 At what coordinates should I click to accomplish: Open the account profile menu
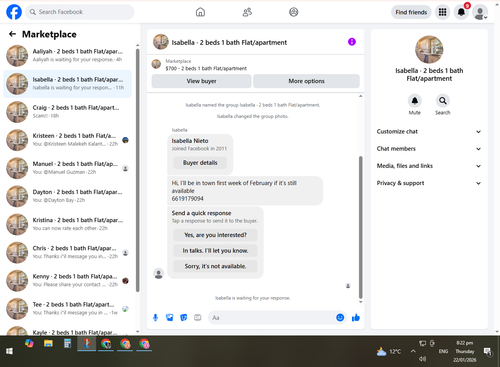480,12
